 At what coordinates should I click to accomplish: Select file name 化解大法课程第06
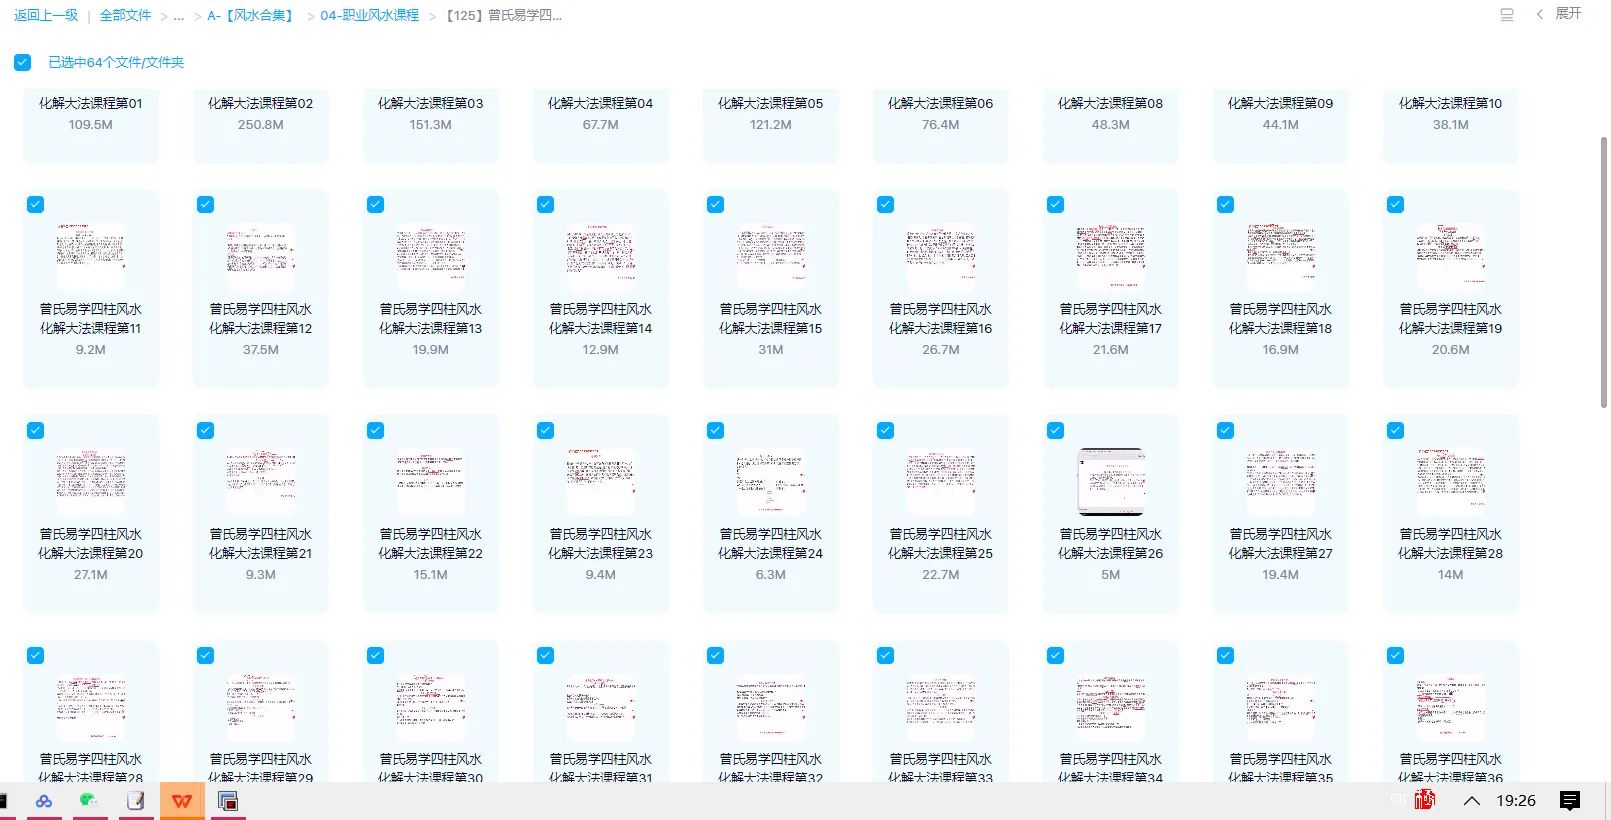click(941, 103)
